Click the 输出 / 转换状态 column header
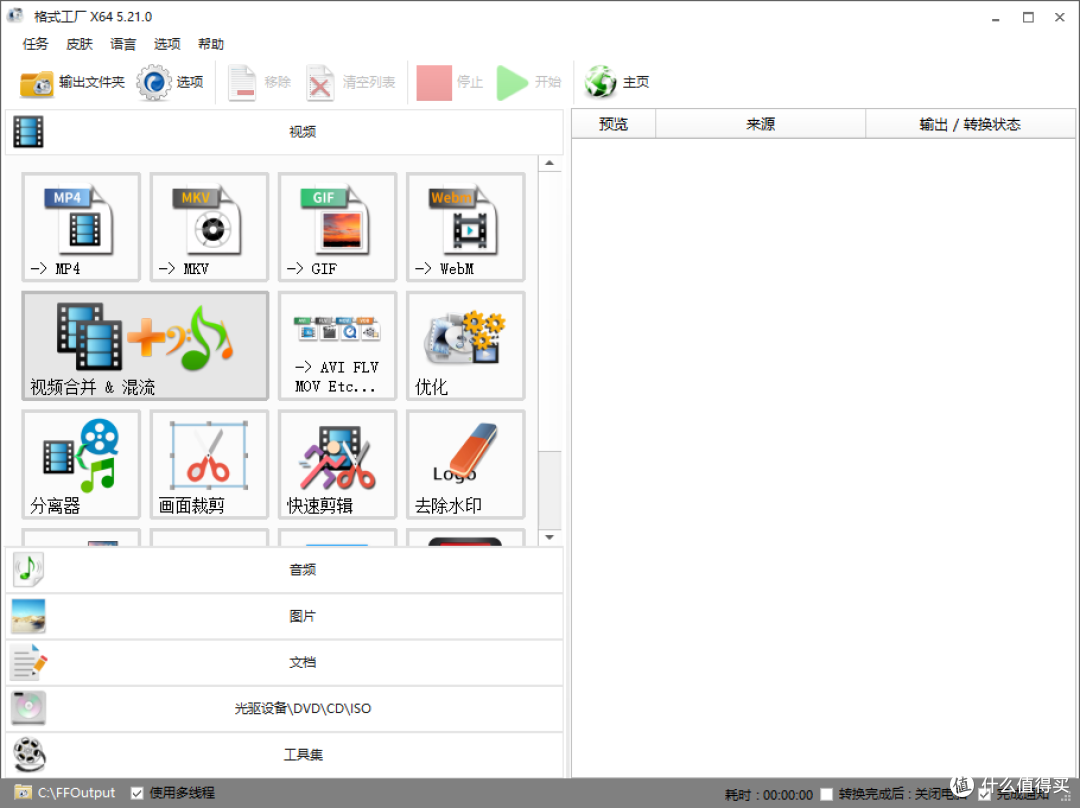 [x=970, y=124]
